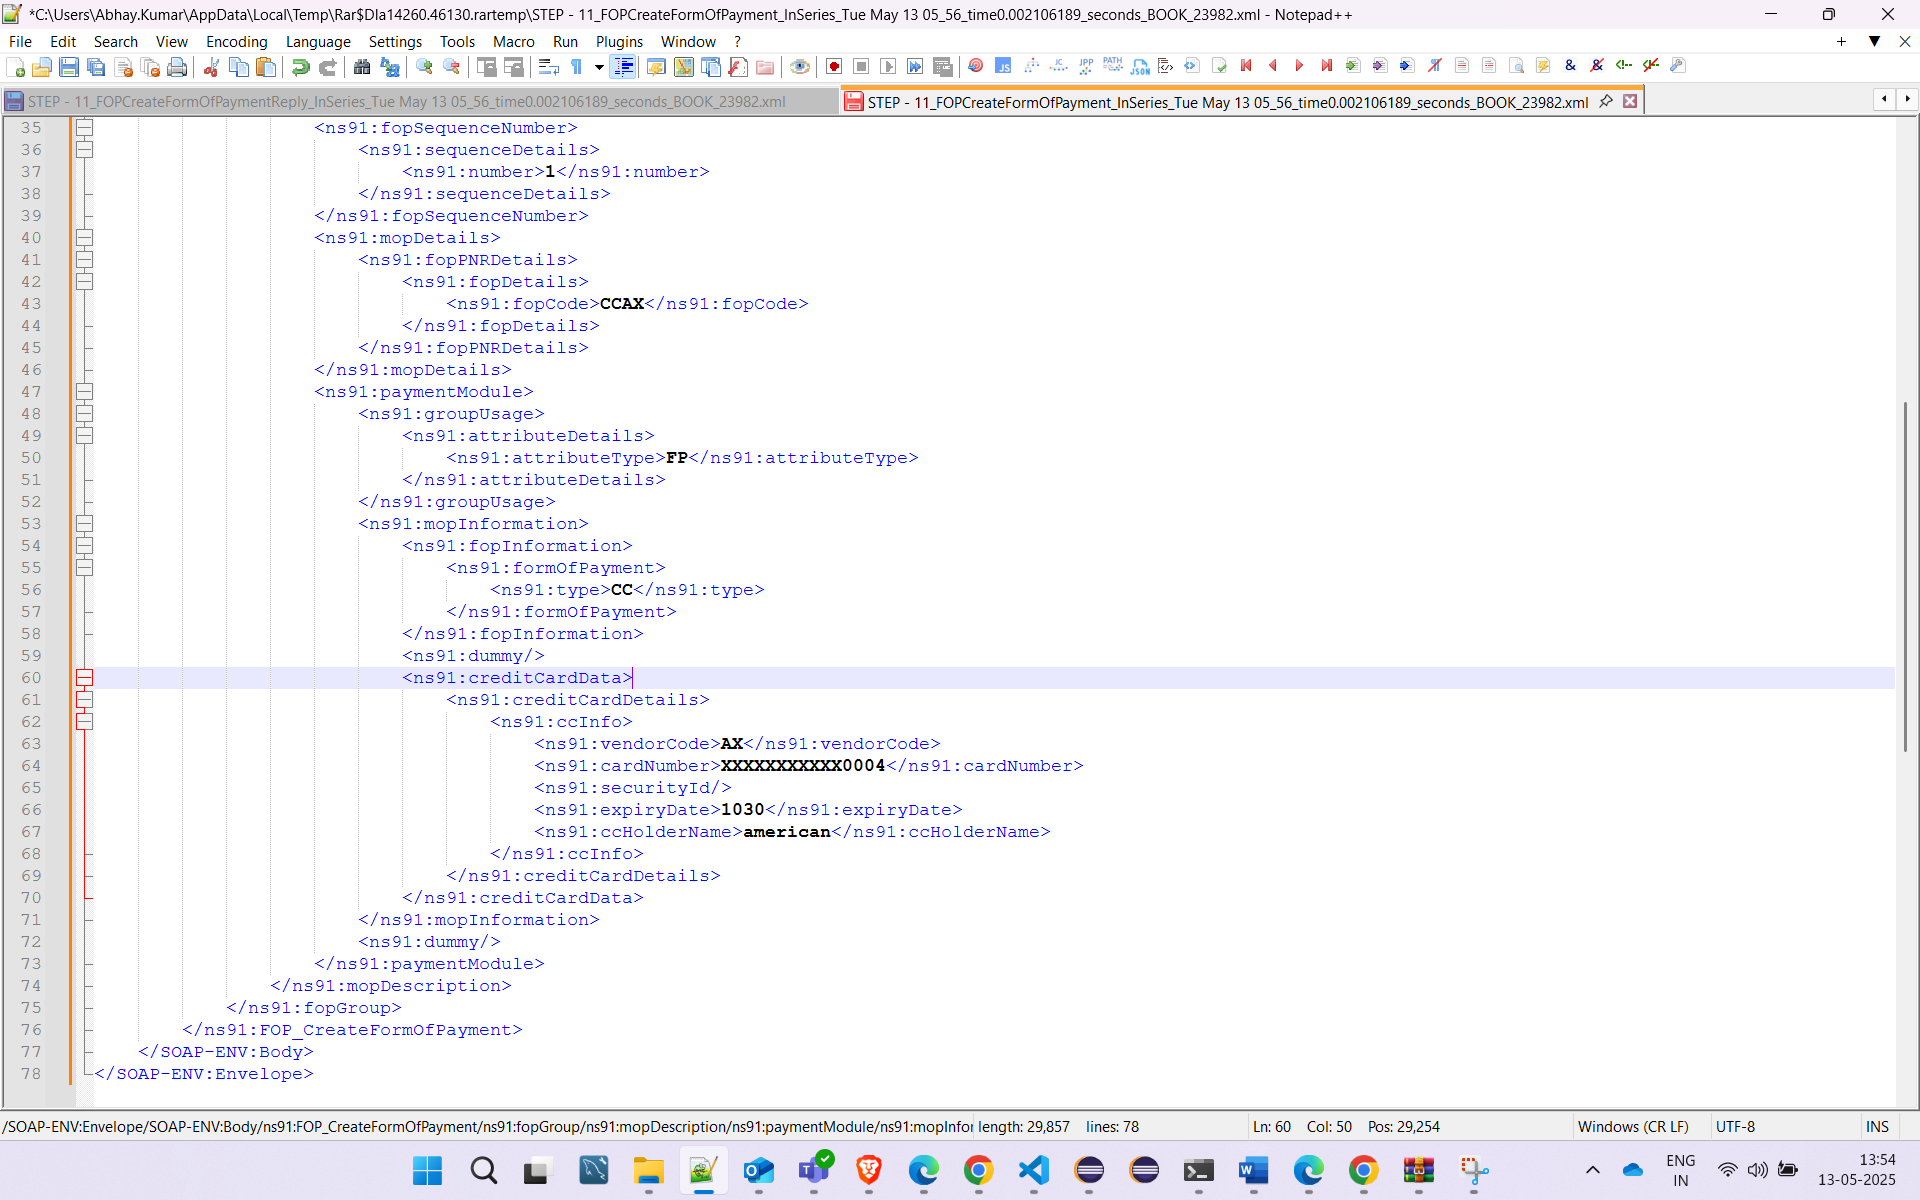Close the active tab with red X
The width and height of the screenshot is (1920, 1200).
(x=1630, y=101)
